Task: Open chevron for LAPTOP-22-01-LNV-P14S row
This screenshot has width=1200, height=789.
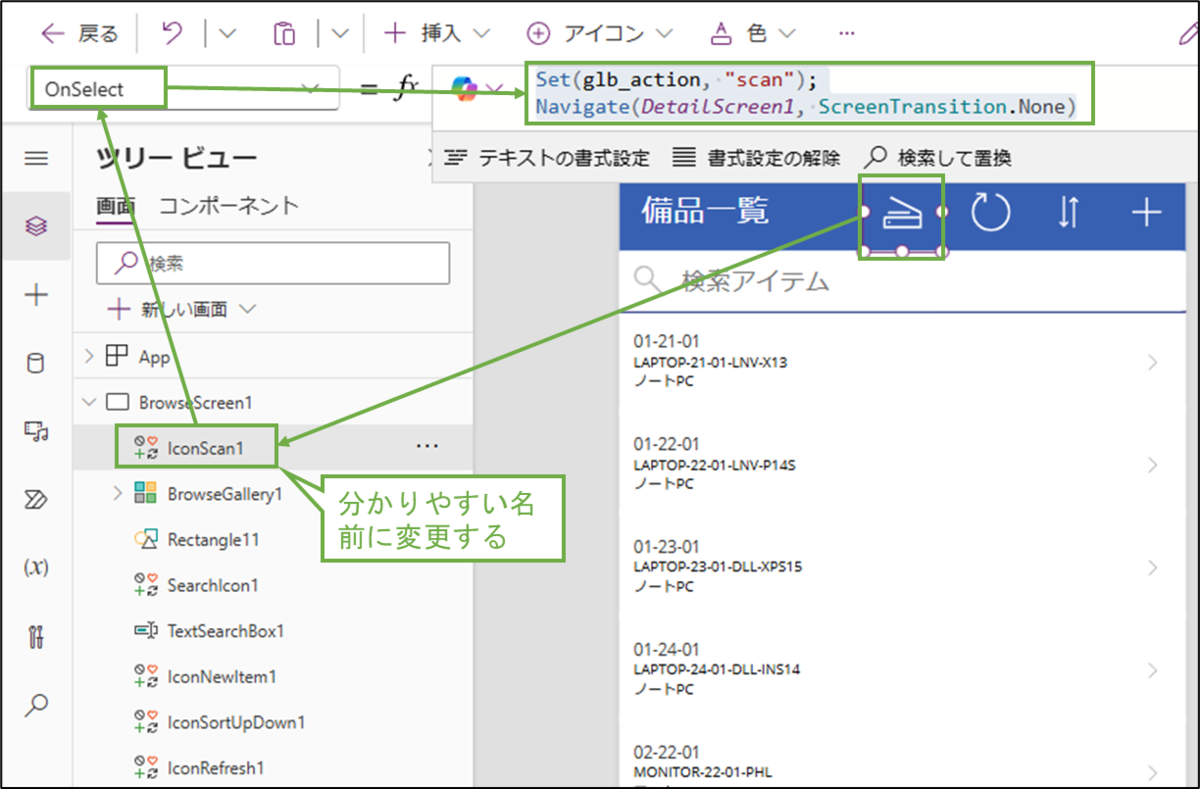Action: click(1153, 465)
